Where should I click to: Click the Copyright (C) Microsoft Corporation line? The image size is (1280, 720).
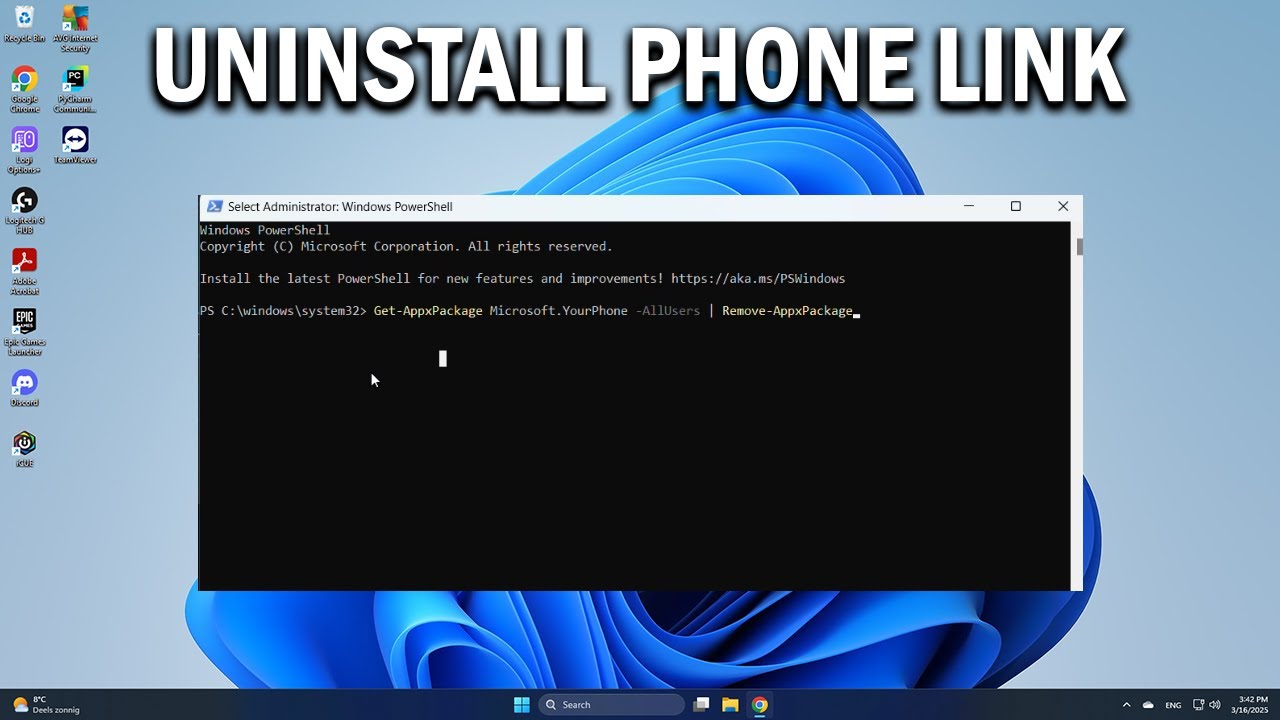click(x=406, y=246)
